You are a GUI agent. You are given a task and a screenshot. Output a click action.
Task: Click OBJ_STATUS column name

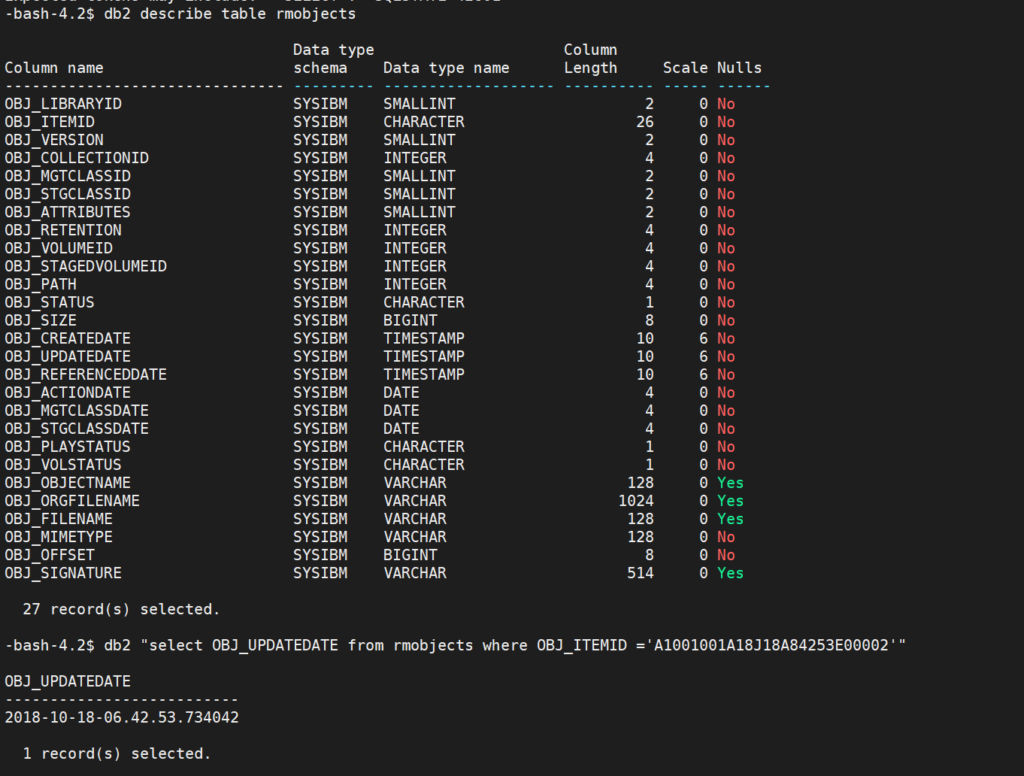click(50, 302)
